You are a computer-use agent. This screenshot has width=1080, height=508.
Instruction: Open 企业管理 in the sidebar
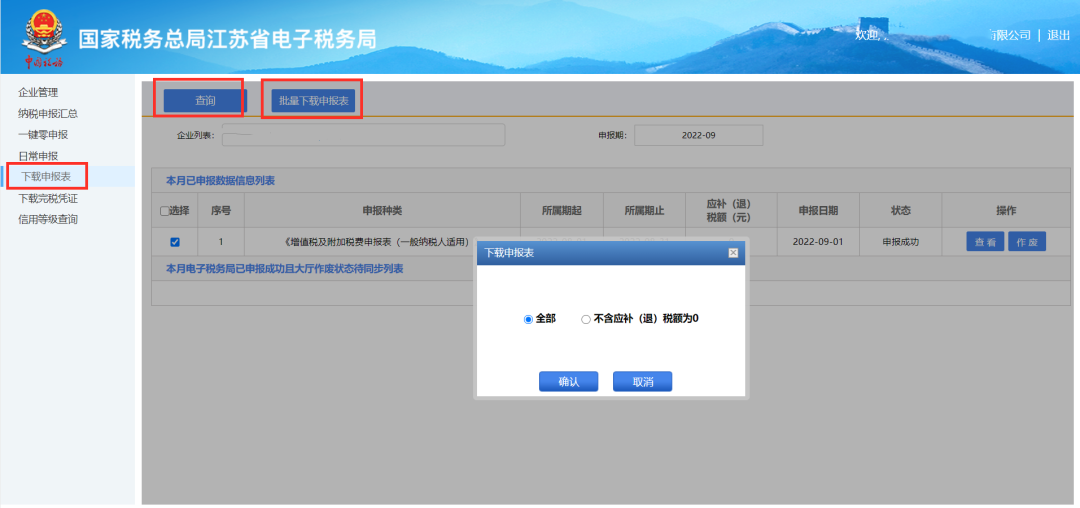38,92
